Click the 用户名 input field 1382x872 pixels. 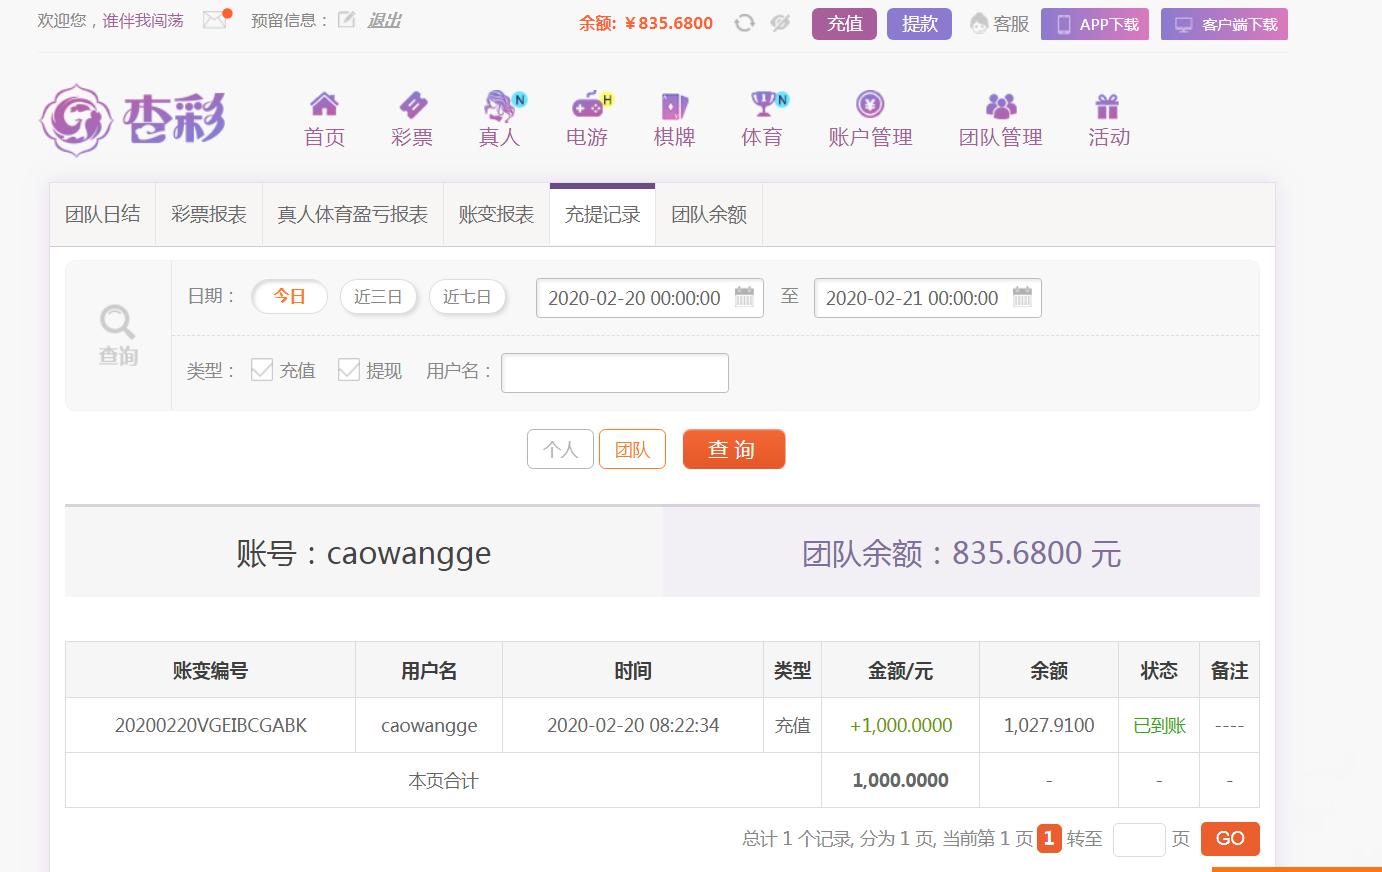(x=615, y=372)
